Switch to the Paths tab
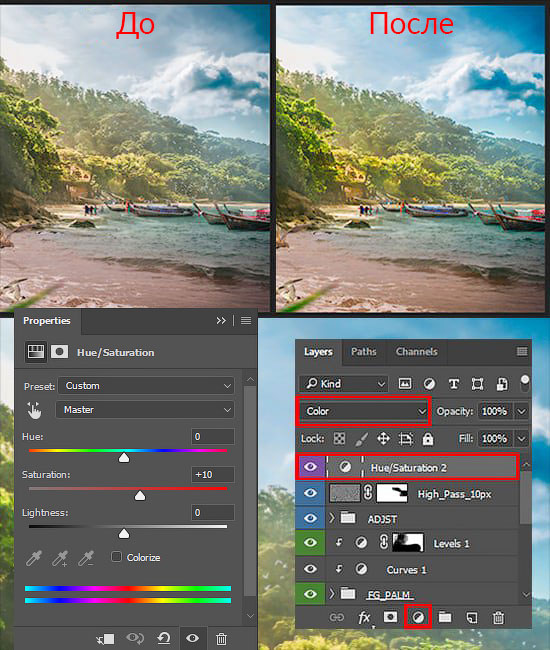Screen dimensions: 550x650 pyautogui.click(x=363, y=352)
